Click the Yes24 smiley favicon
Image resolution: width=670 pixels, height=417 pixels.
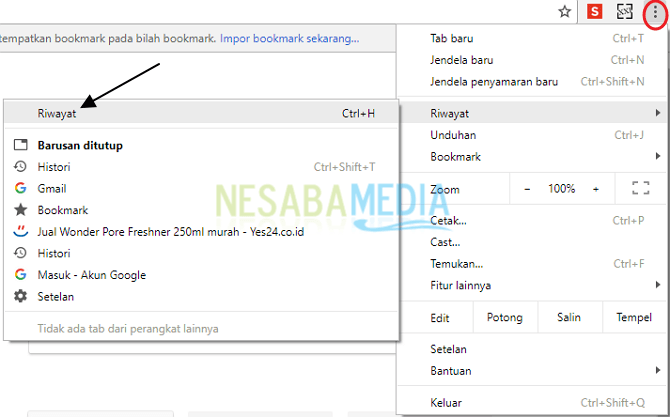[21, 231]
